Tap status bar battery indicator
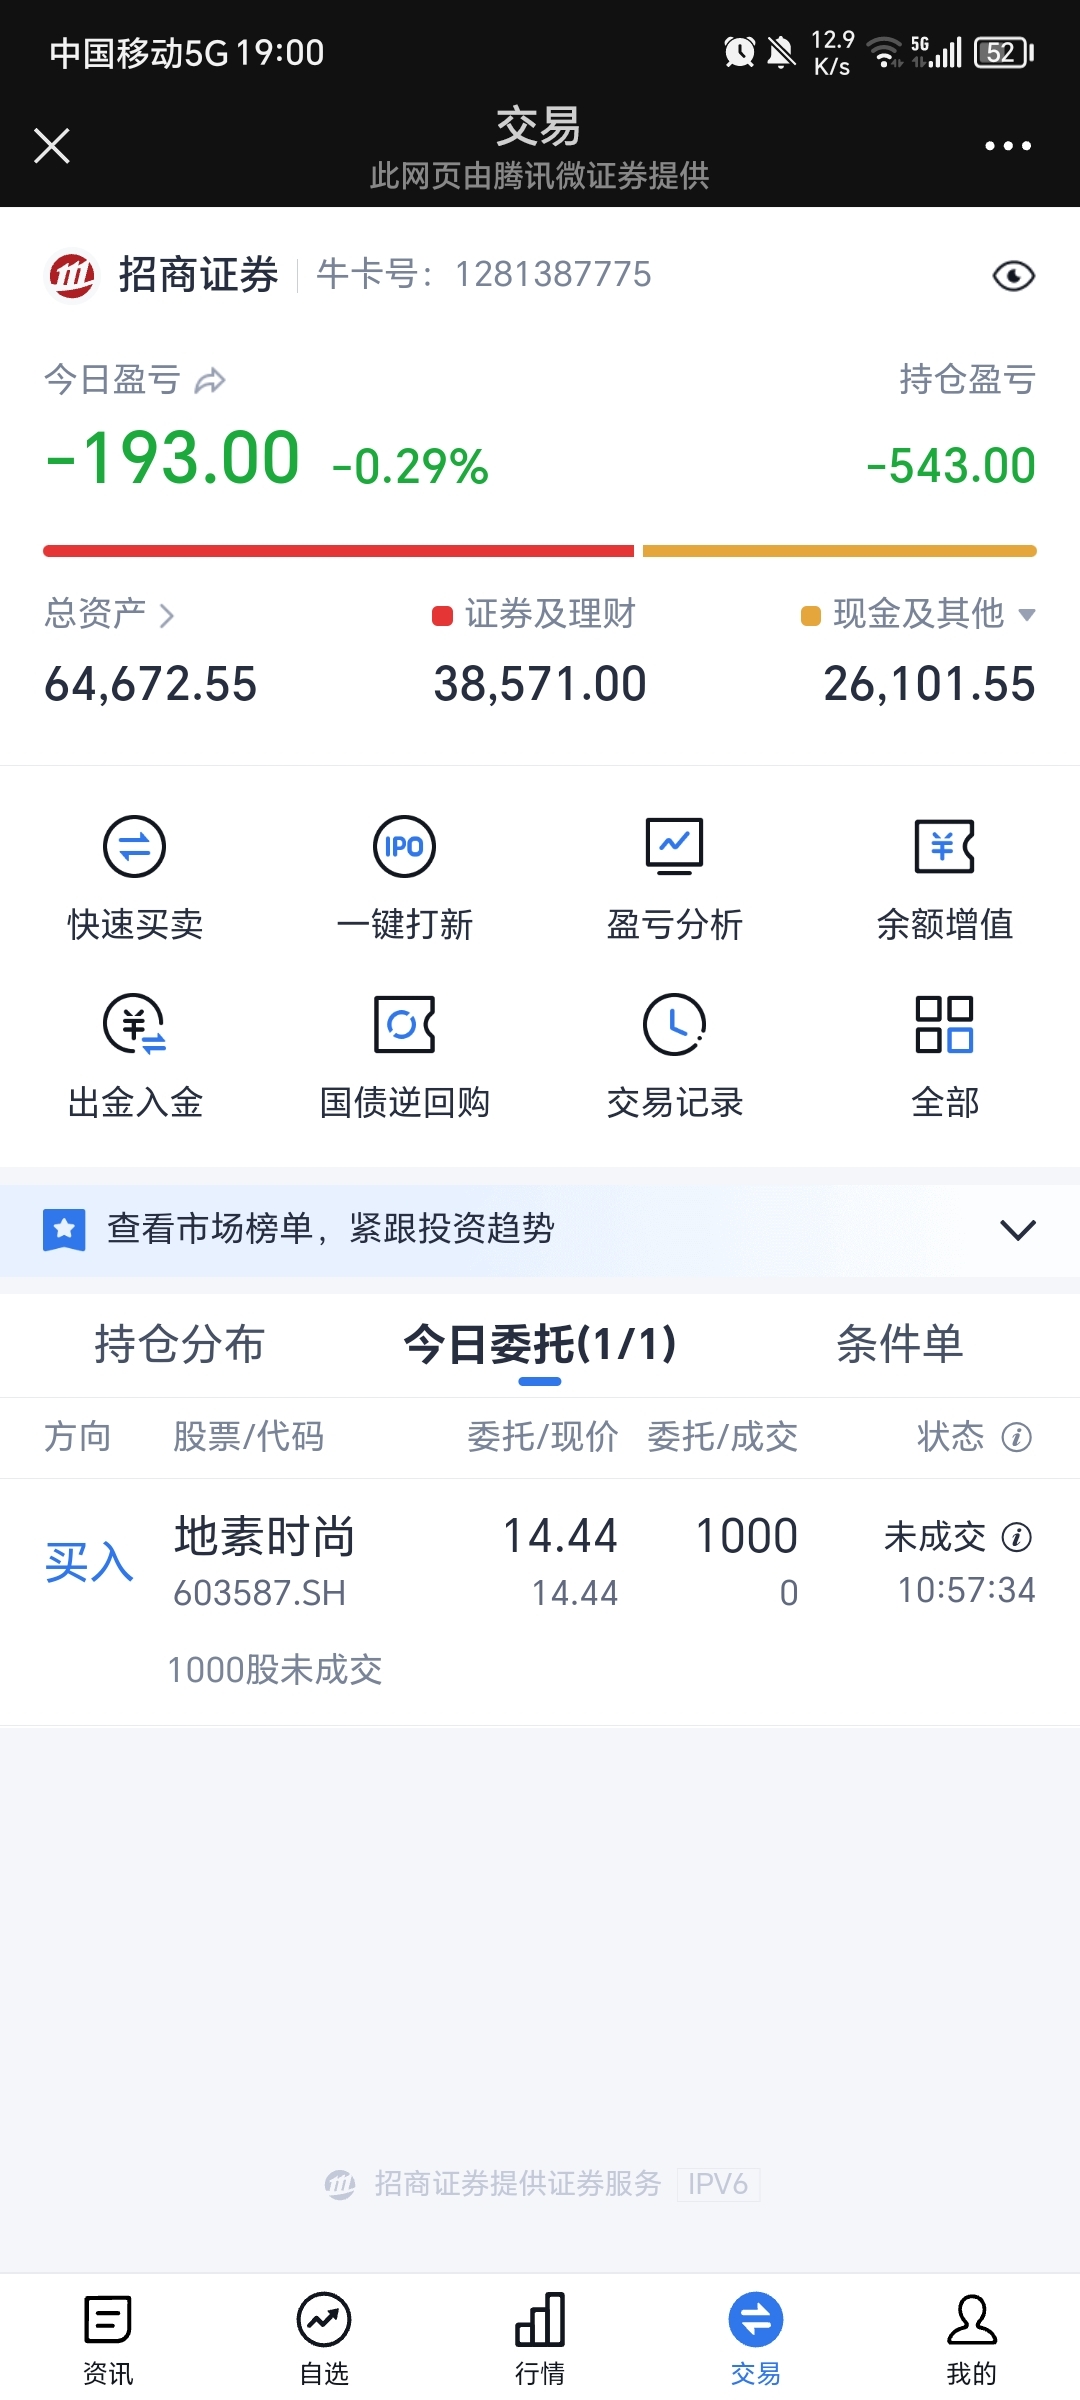1080x2400 pixels. coord(1004,52)
